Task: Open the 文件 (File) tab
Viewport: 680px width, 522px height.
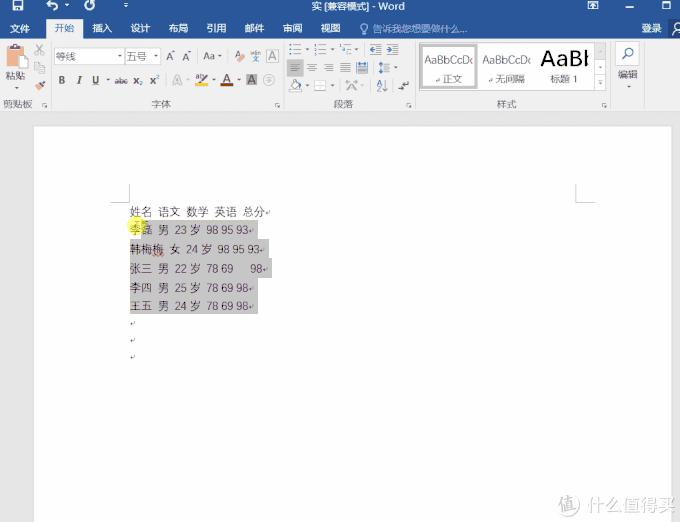Action: pos(20,29)
